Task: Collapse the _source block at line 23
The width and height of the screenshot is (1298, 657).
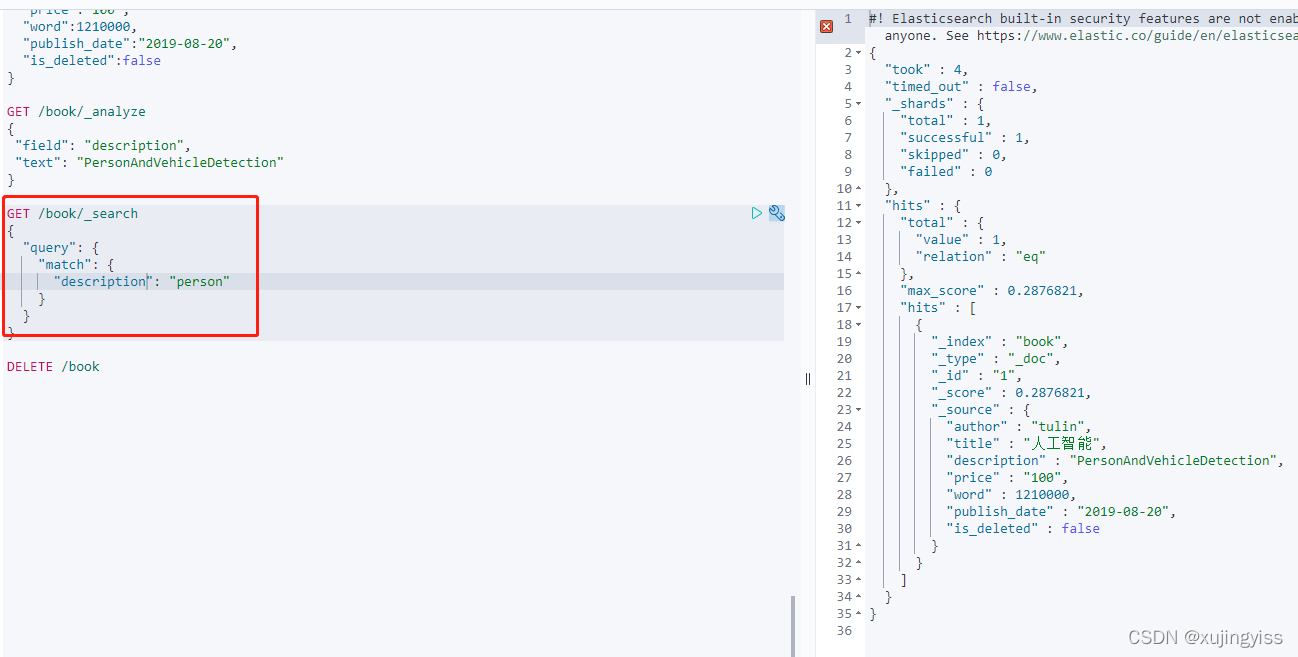Action: (x=859, y=410)
